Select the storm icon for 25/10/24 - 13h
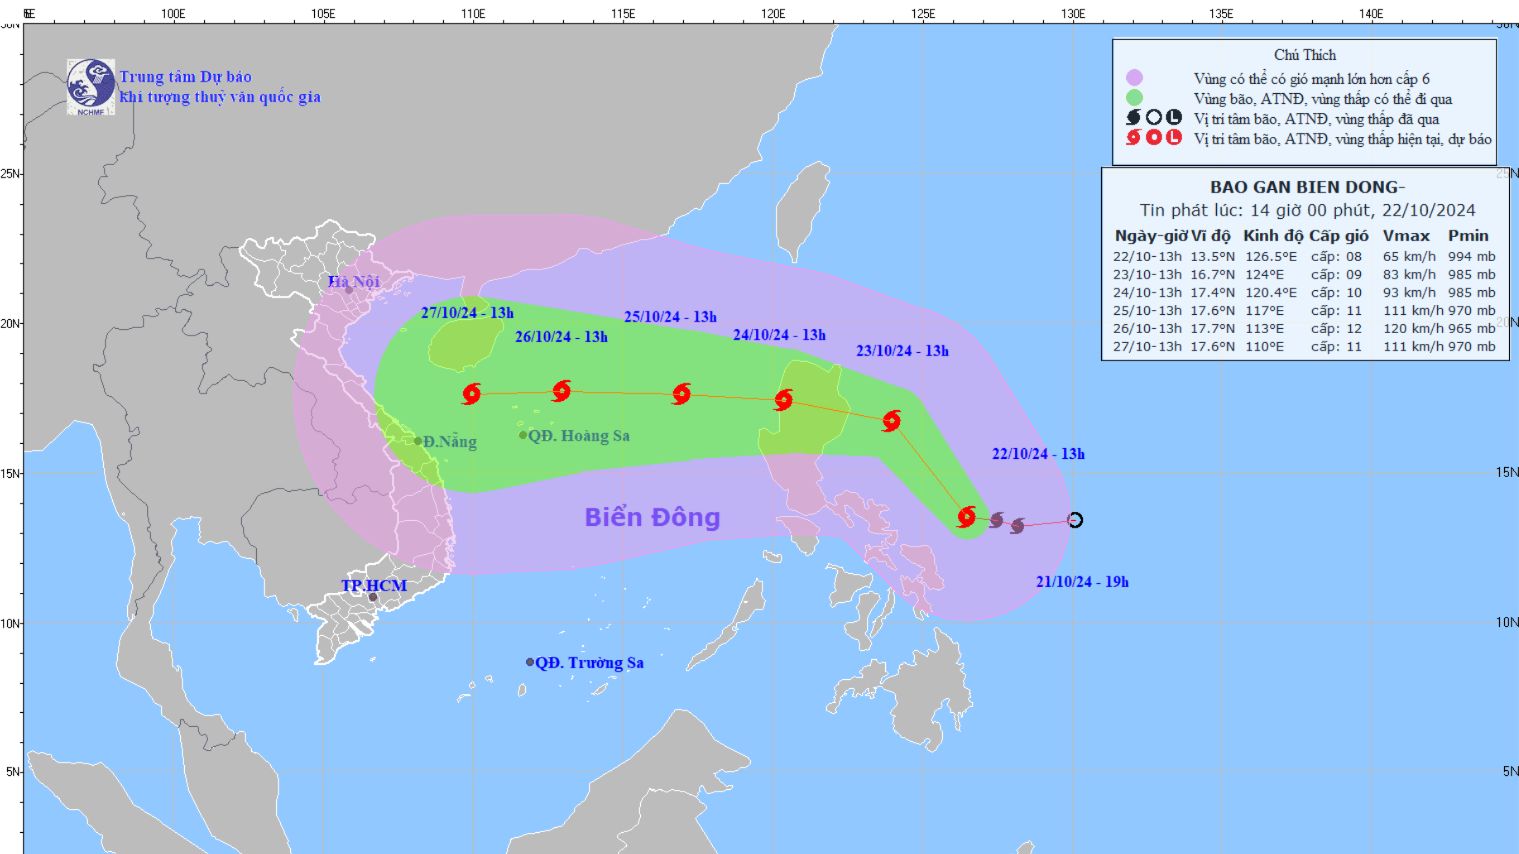1519x854 pixels. click(x=682, y=393)
